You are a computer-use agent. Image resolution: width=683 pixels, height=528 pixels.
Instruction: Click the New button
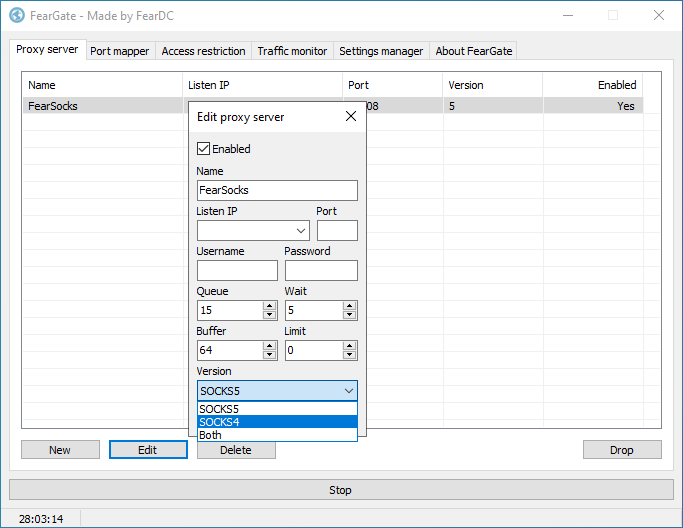point(60,450)
